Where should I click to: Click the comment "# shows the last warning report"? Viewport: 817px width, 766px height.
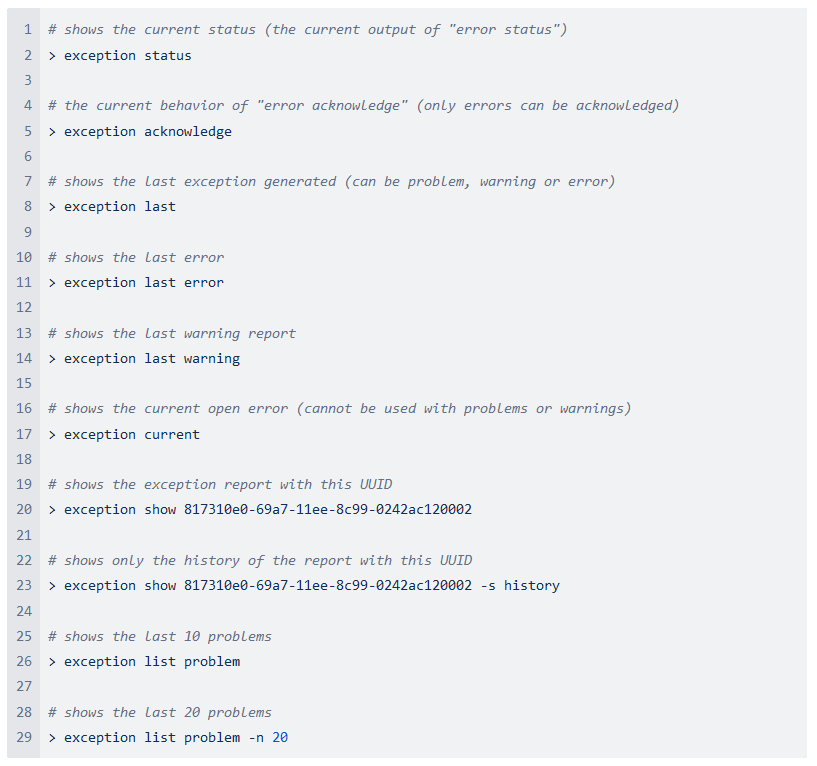click(x=172, y=333)
